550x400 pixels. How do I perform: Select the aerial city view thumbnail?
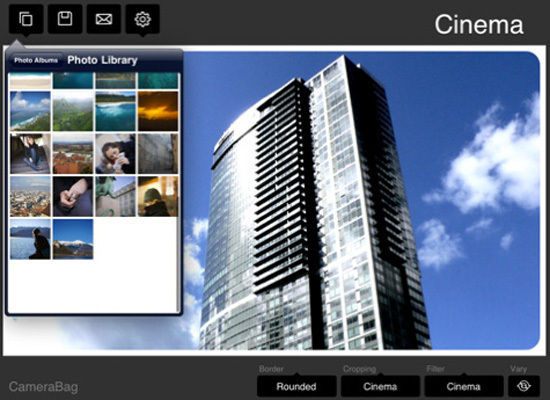[30, 196]
